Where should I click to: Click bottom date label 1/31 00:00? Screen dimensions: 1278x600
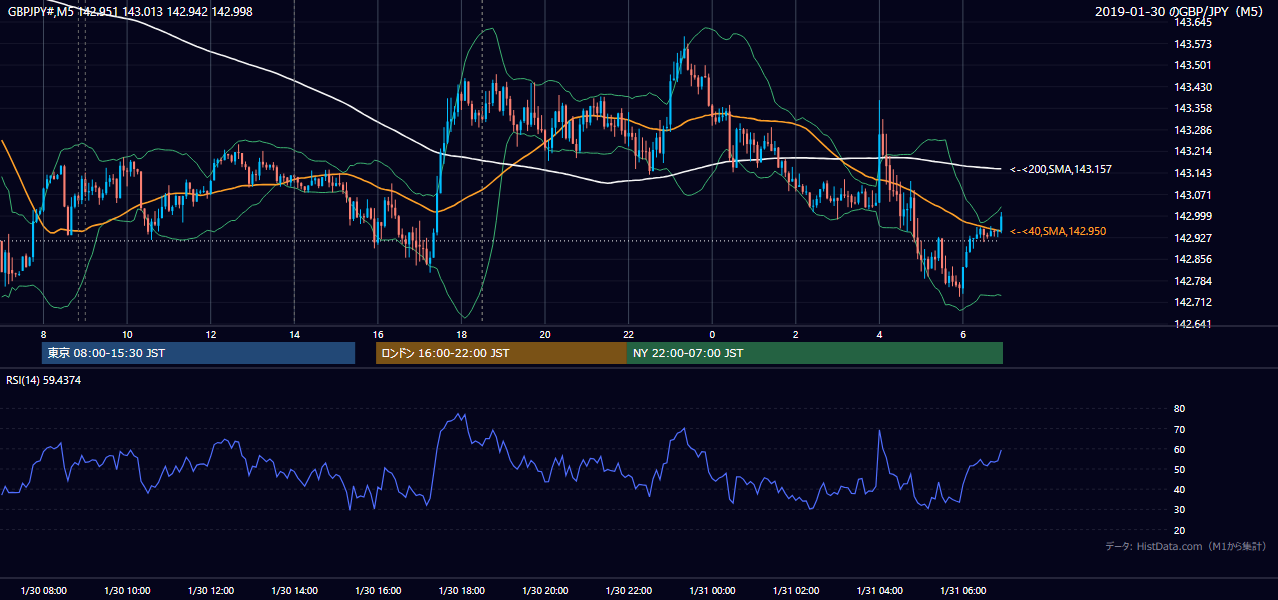(x=712, y=591)
